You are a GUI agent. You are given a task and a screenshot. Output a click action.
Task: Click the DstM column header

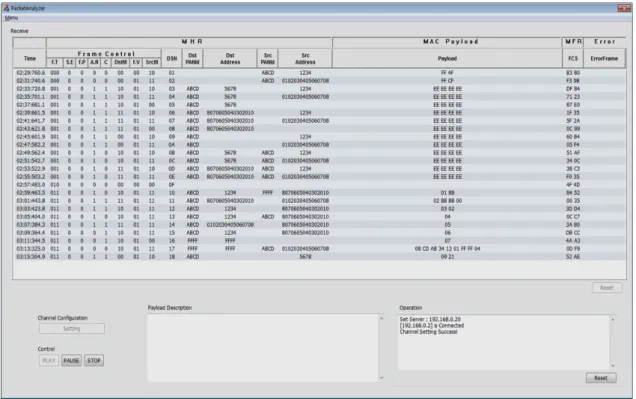tap(120, 62)
